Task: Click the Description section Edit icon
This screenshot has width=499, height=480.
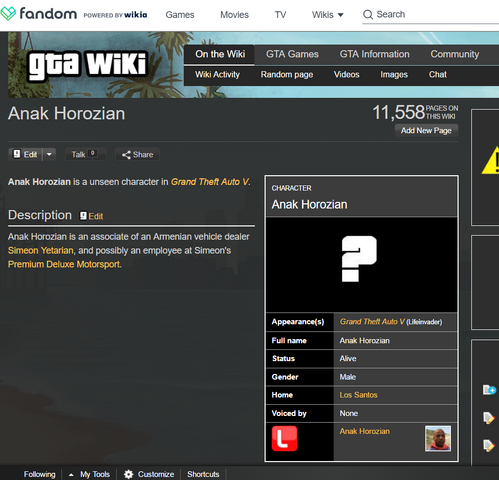Action: point(83,216)
